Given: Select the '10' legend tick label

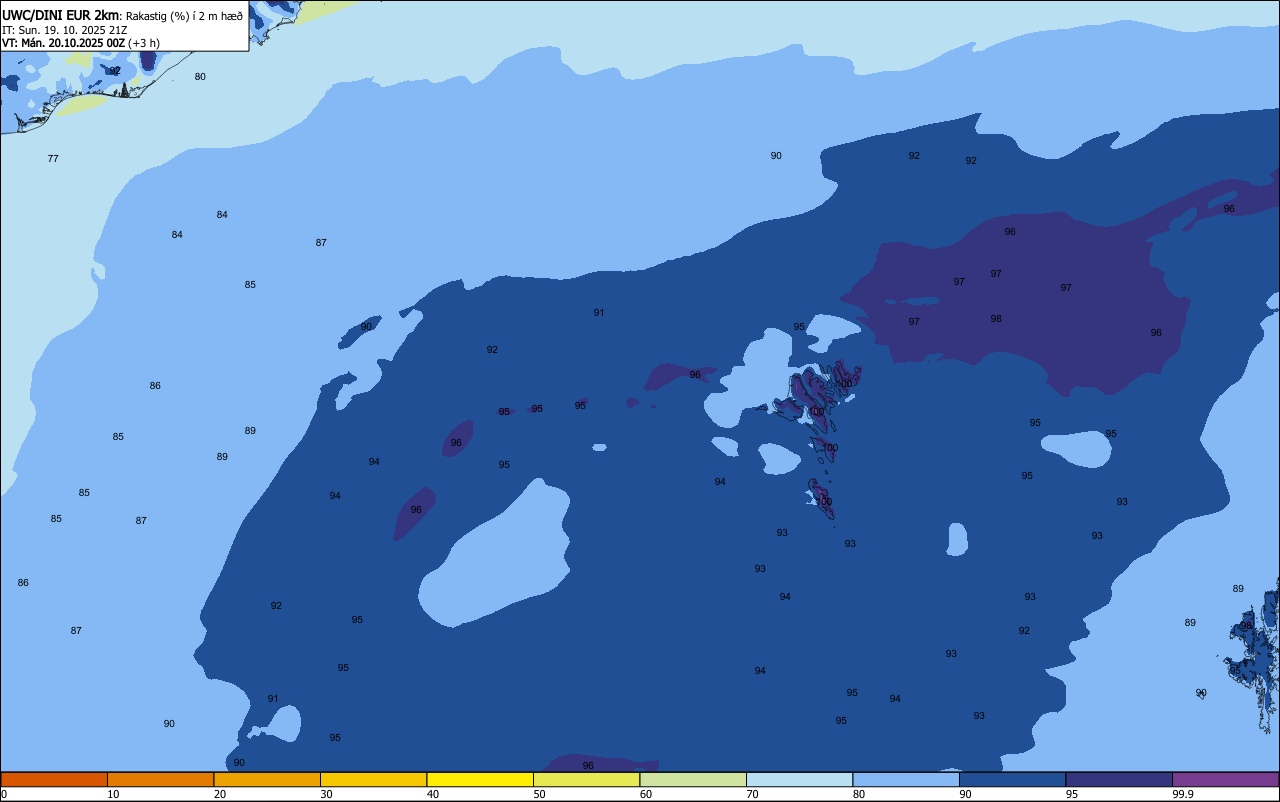Looking at the screenshot, I should coord(113,794).
